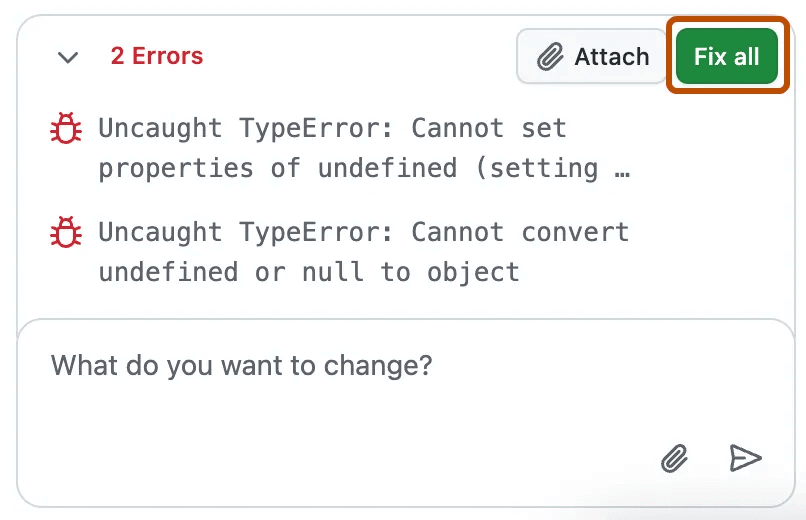Attach a file using the prompt box paperclip
Image resolution: width=806 pixels, height=520 pixels.
point(675,459)
